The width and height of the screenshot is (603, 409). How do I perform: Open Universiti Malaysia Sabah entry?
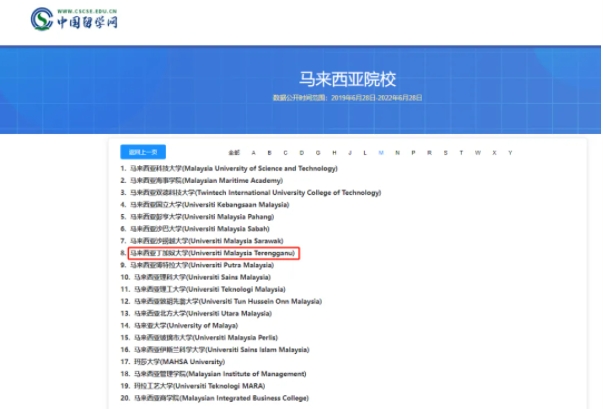(200, 229)
